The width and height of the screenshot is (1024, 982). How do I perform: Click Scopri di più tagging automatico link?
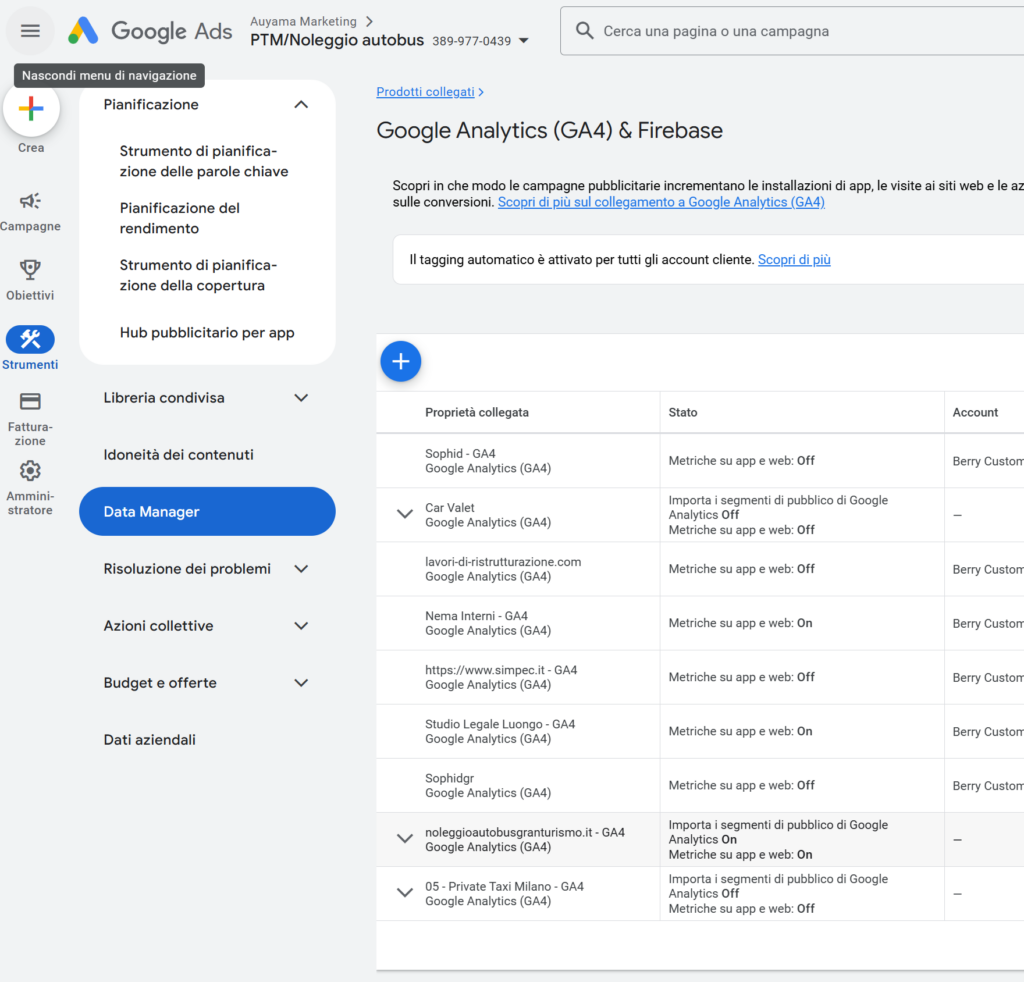(x=794, y=260)
